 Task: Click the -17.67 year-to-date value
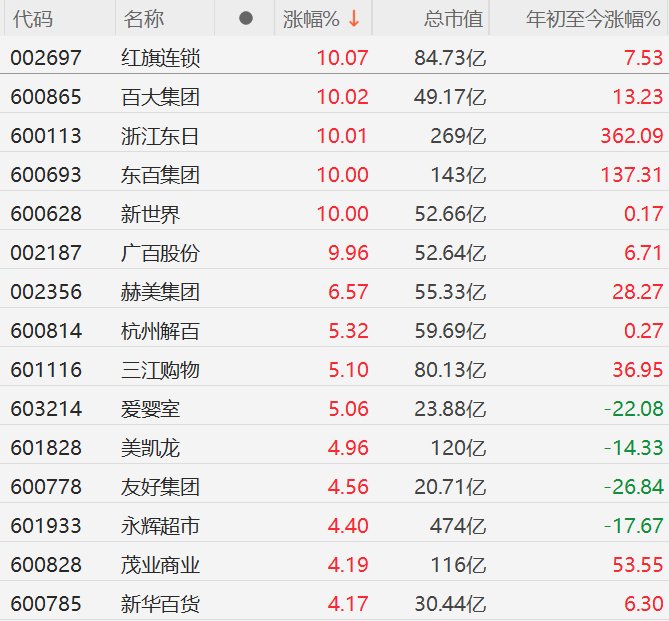(x=634, y=526)
